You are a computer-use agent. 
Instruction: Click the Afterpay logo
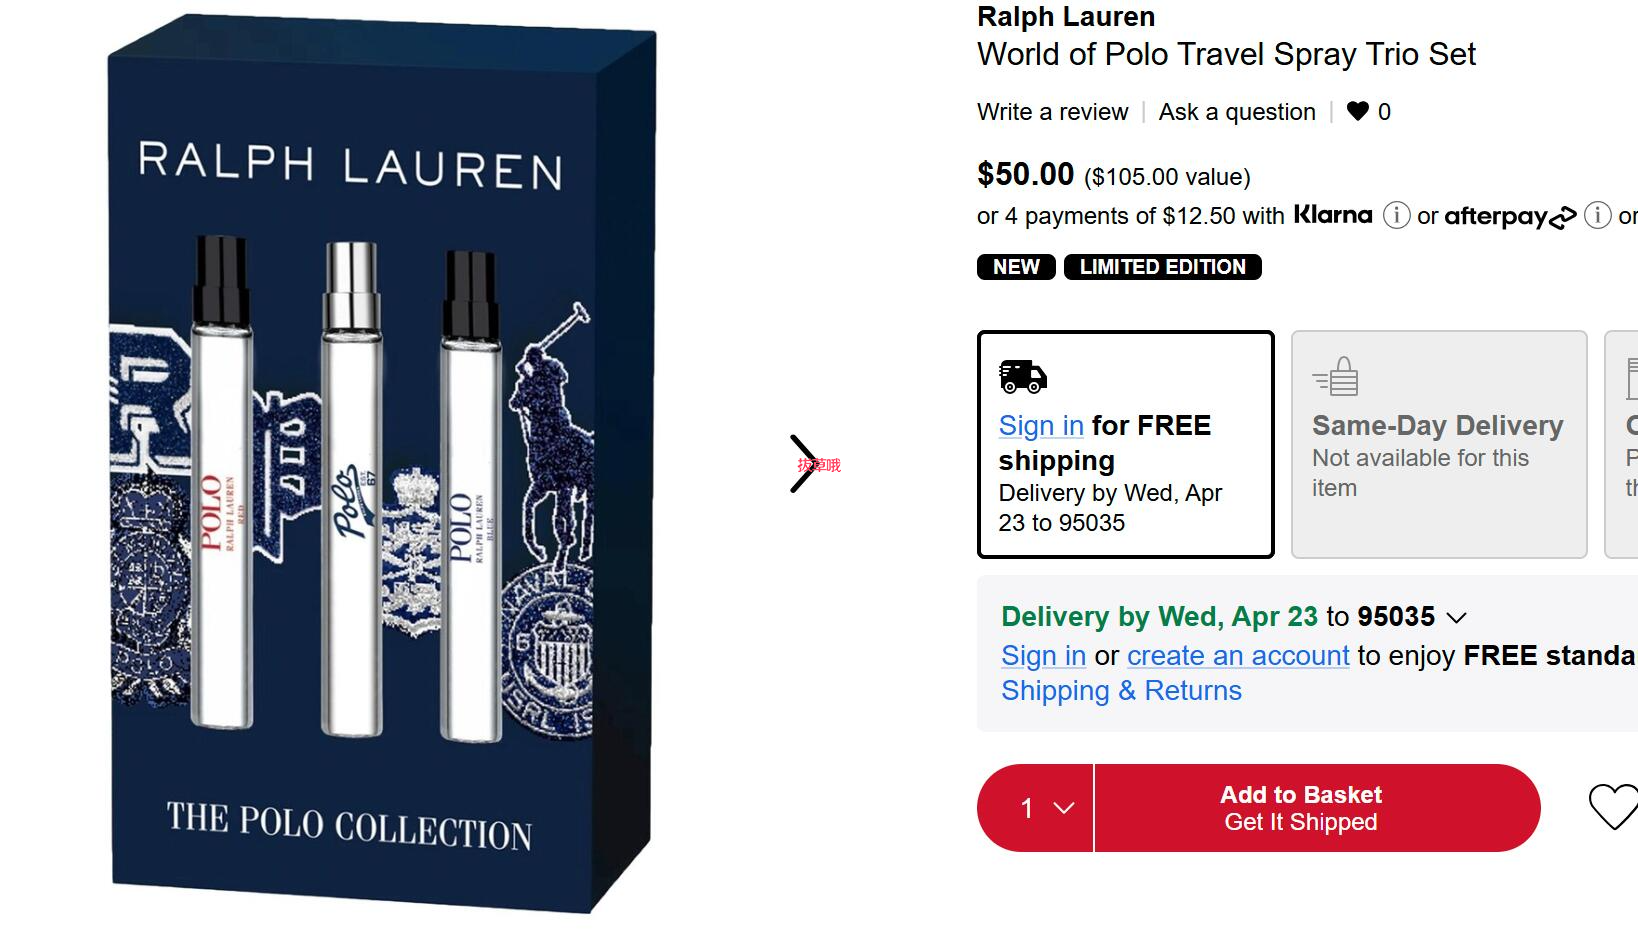pos(1510,216)
